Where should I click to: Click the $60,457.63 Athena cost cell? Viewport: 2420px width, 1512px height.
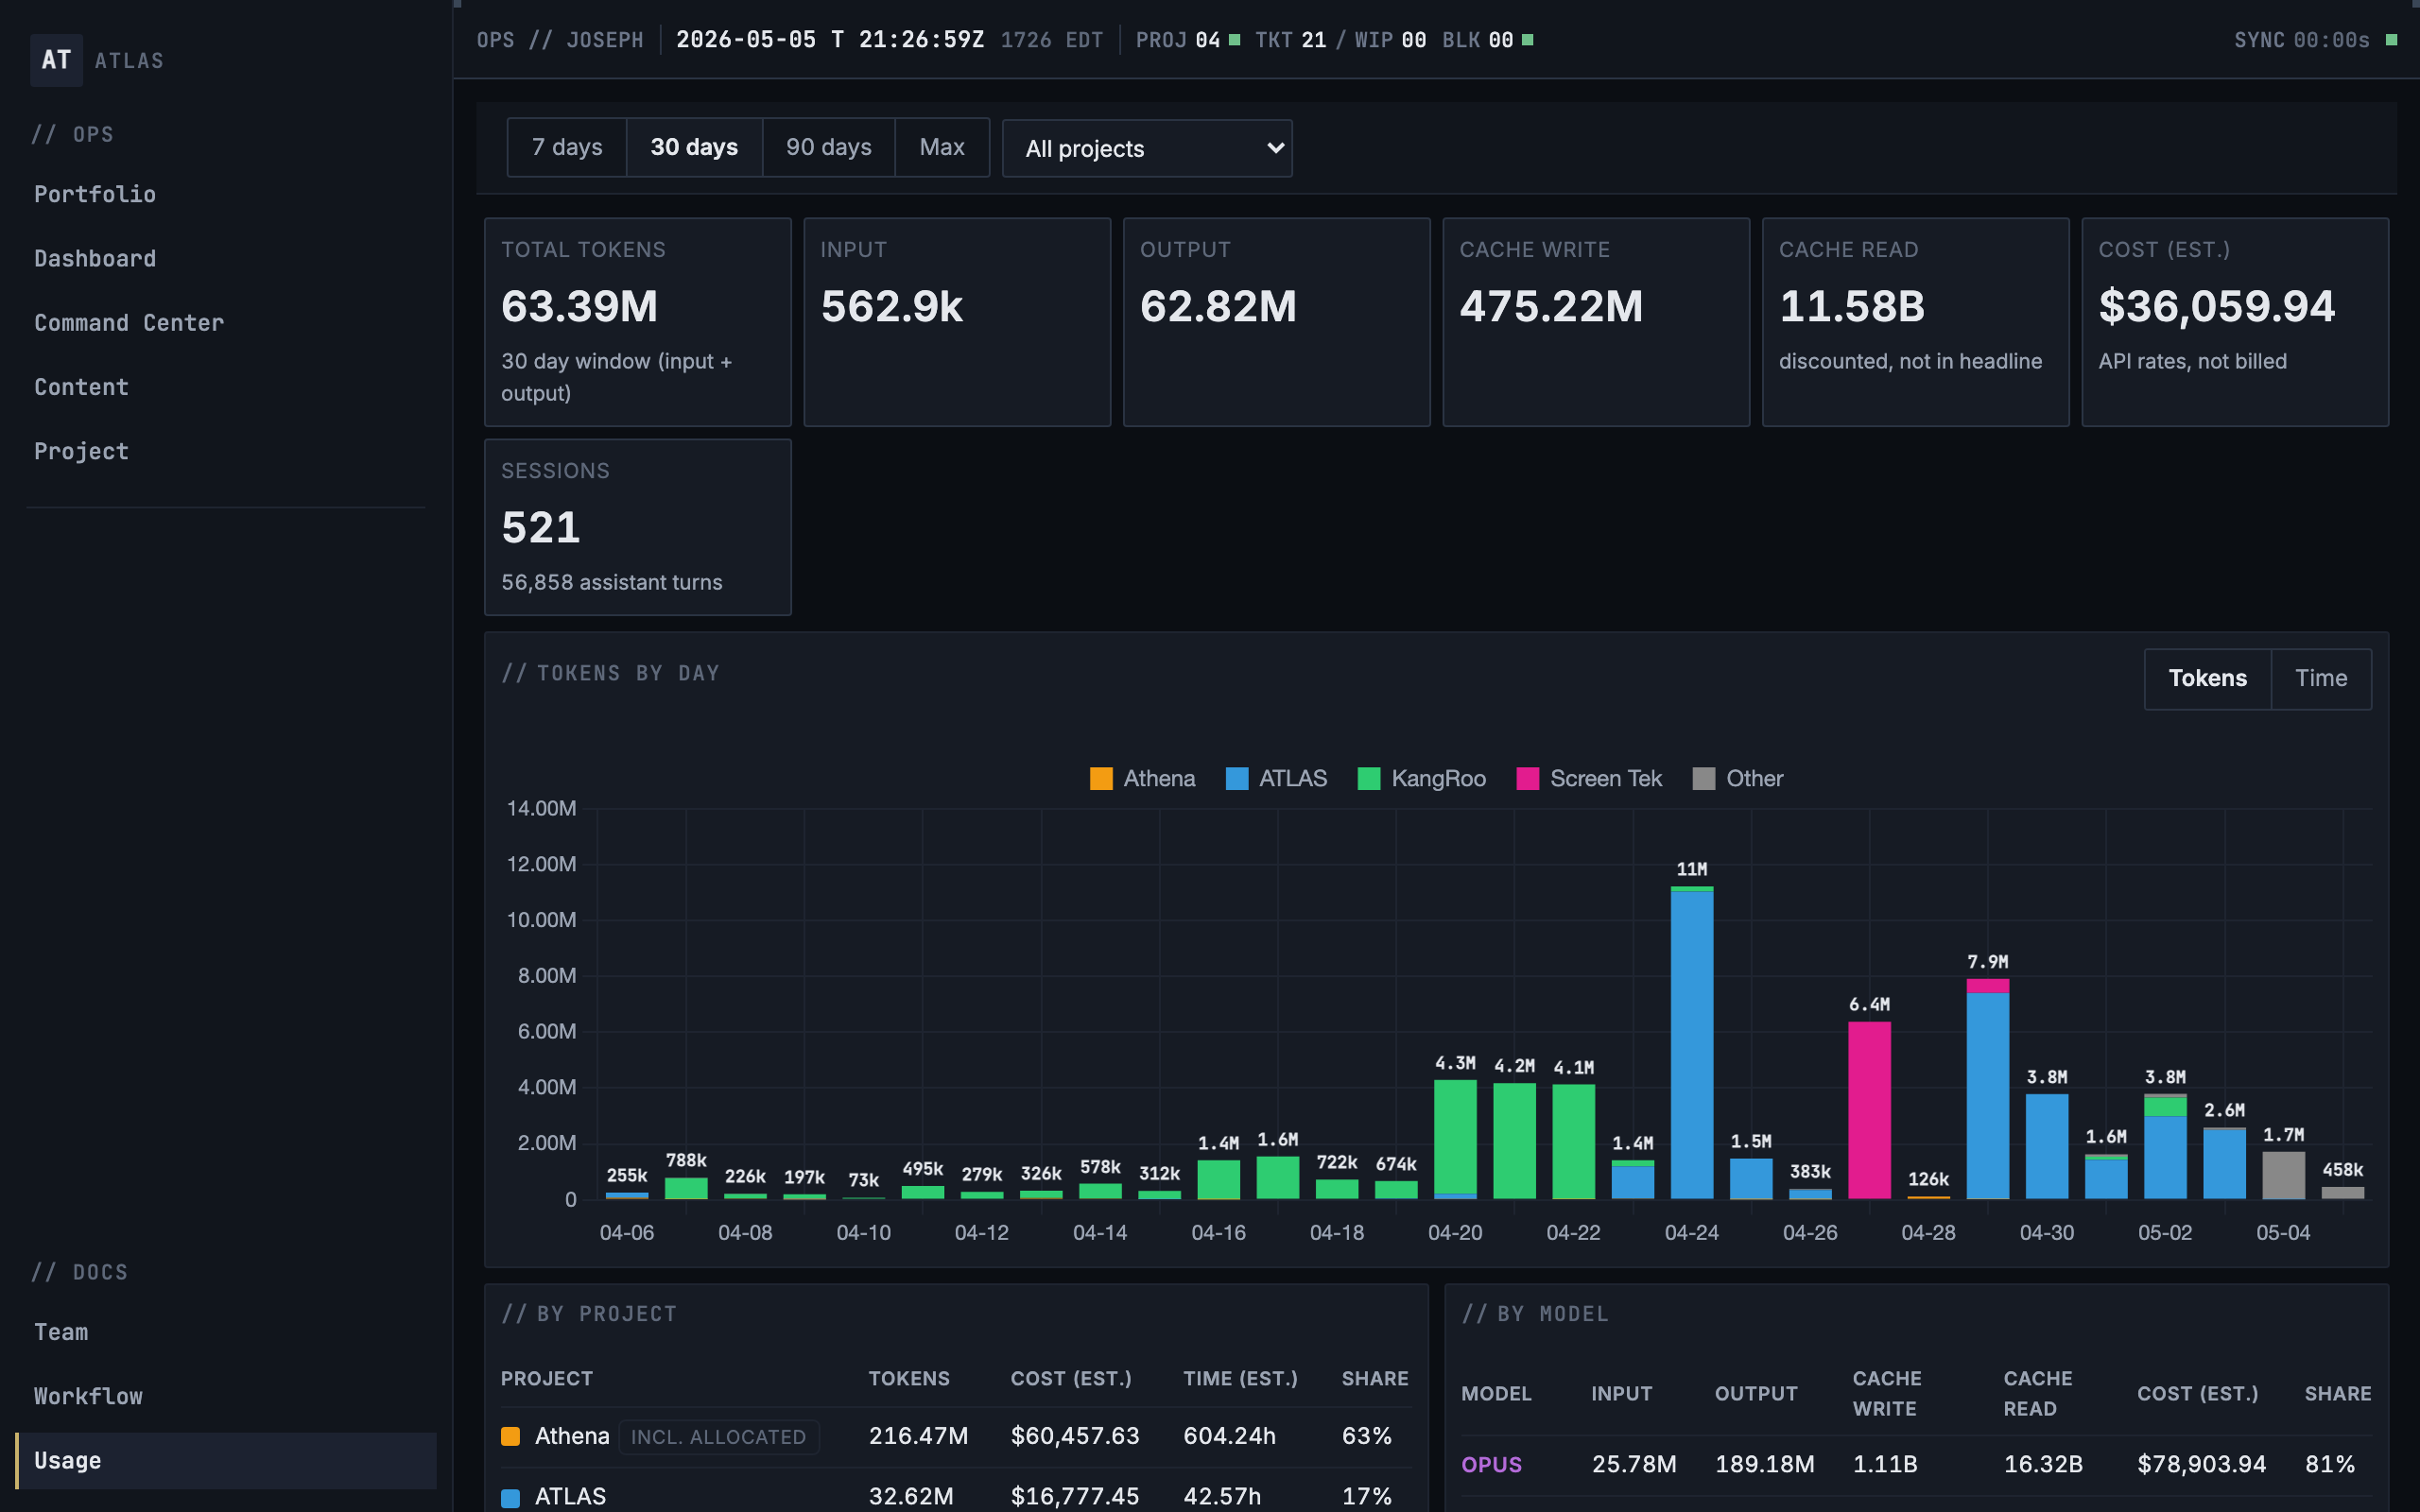click(1074, 1436)
